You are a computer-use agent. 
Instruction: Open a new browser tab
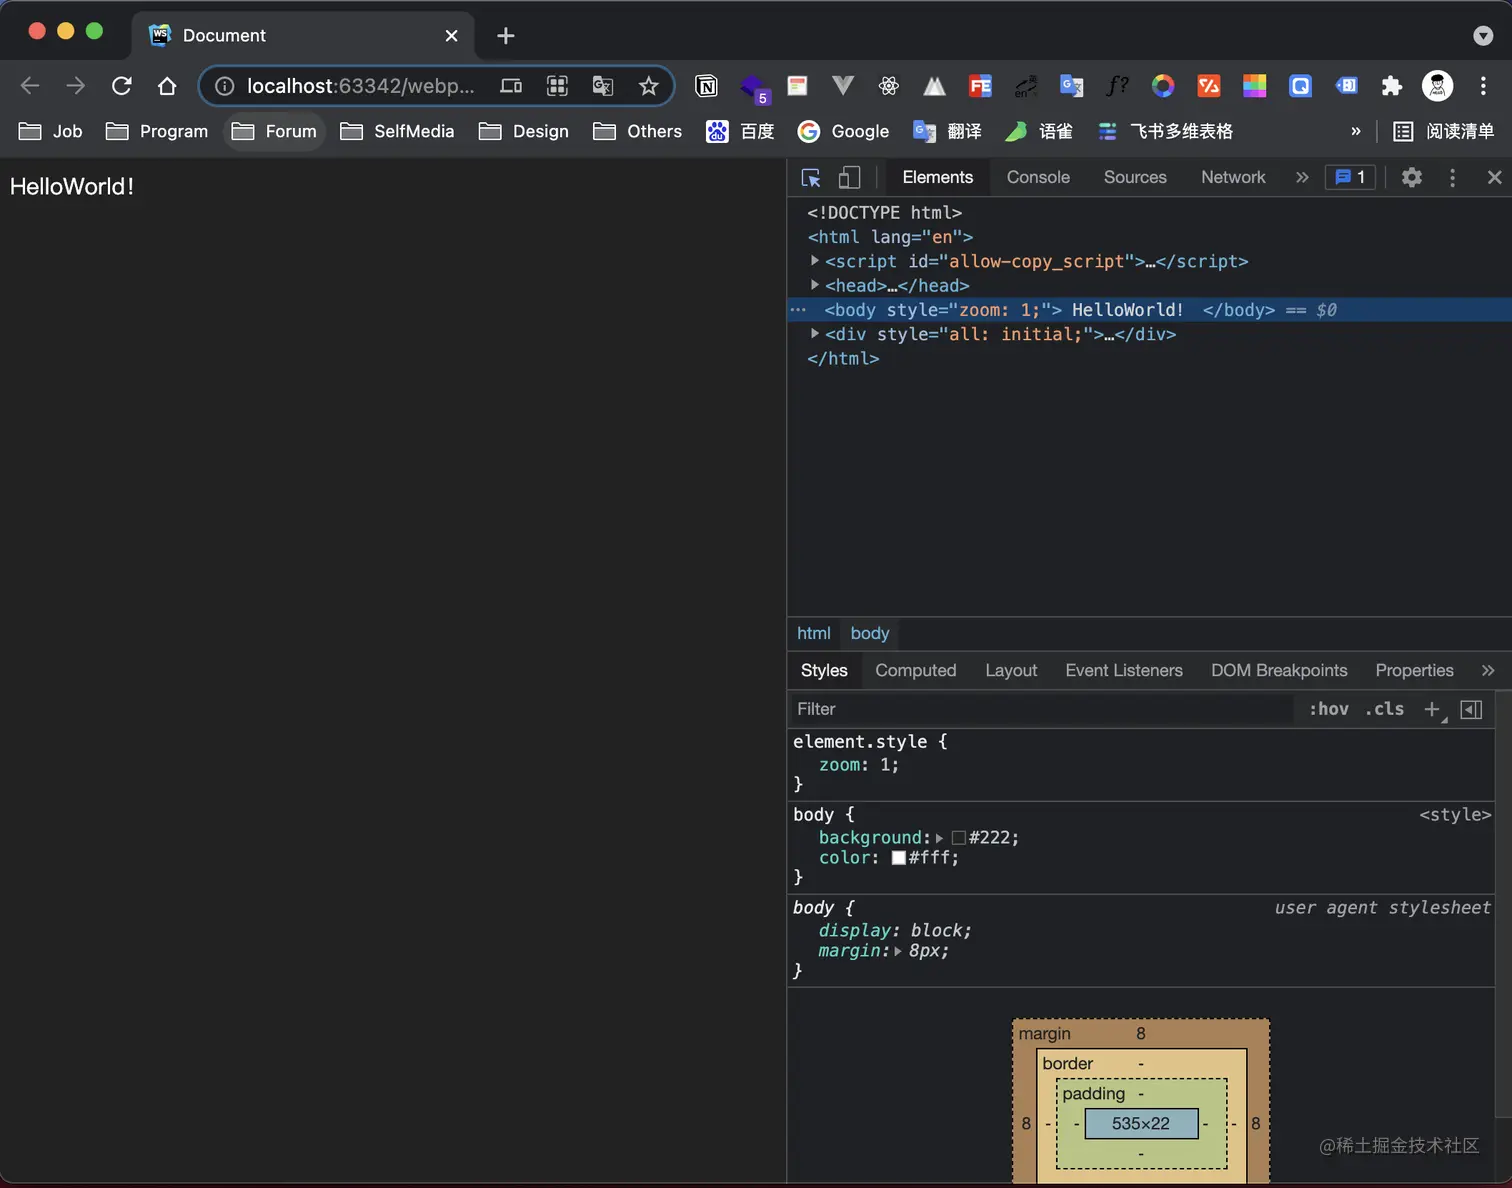click(x=506, y=36)
